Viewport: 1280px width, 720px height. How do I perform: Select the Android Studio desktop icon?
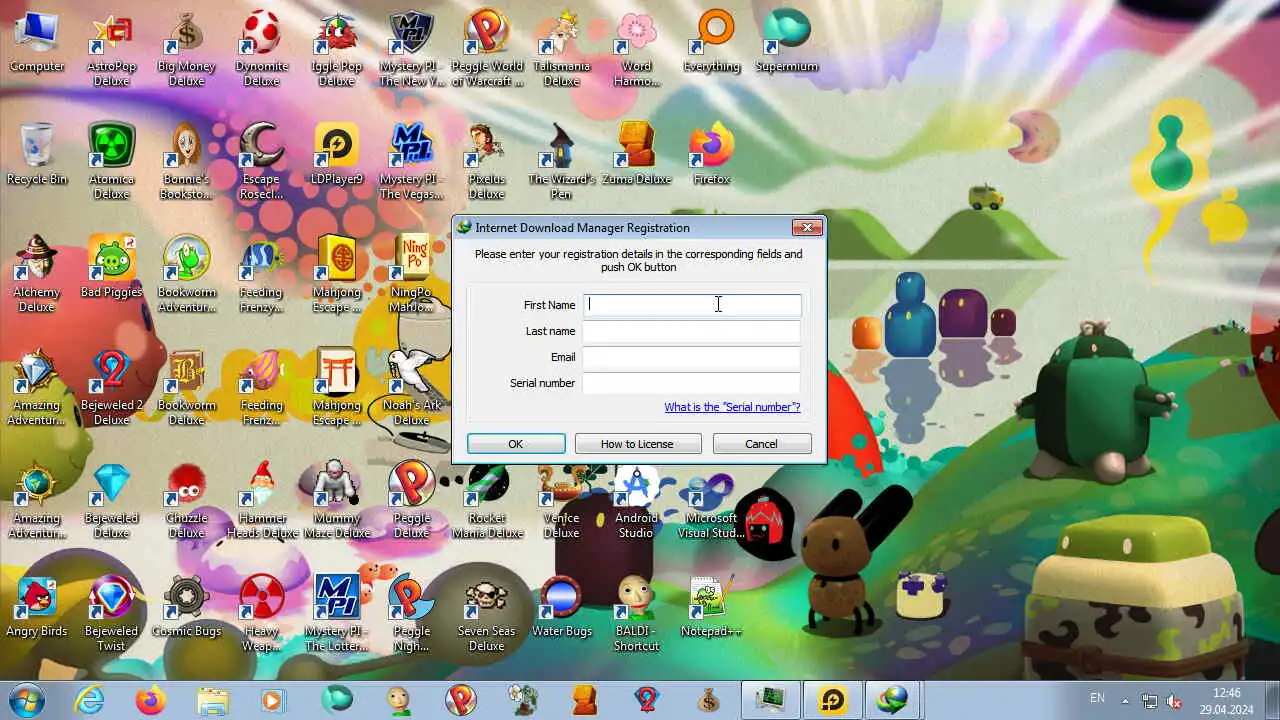(x=636, y=500)
